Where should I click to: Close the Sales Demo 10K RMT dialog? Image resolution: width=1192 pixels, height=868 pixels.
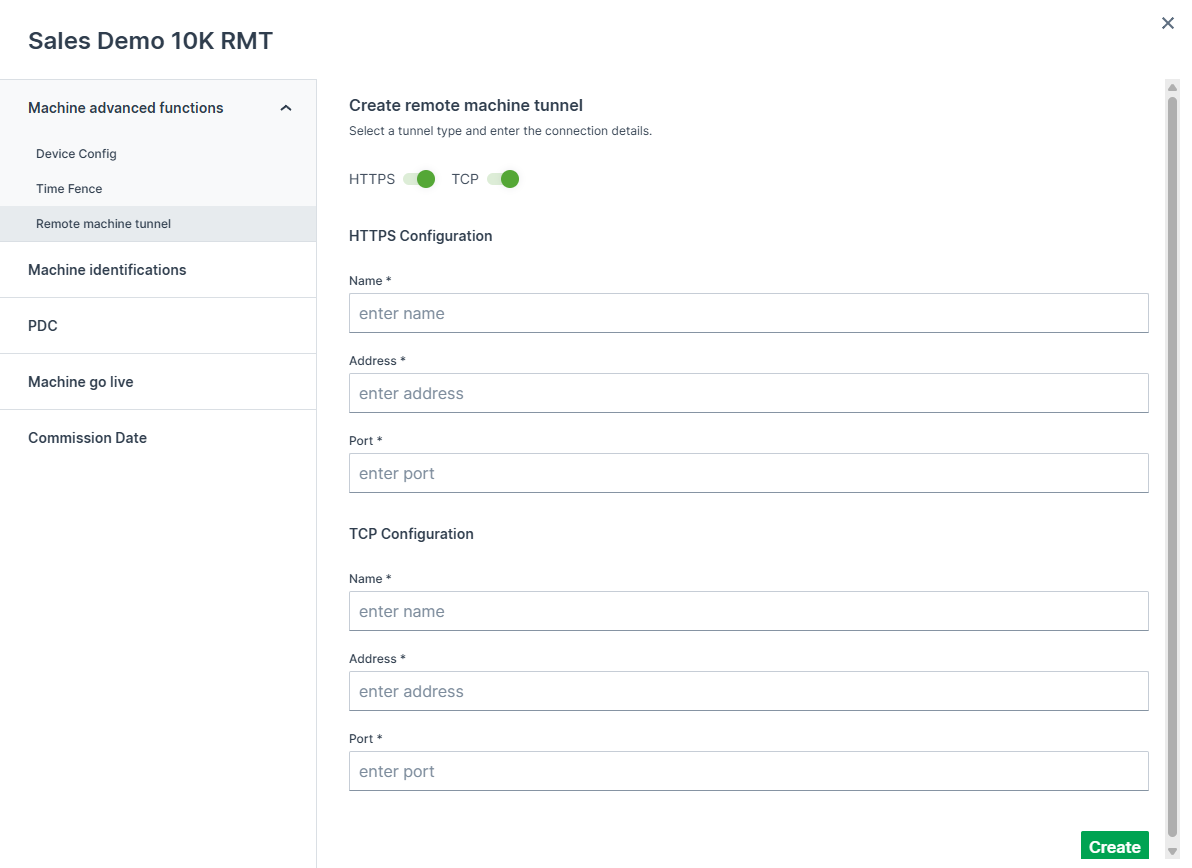click(1167, 23)
